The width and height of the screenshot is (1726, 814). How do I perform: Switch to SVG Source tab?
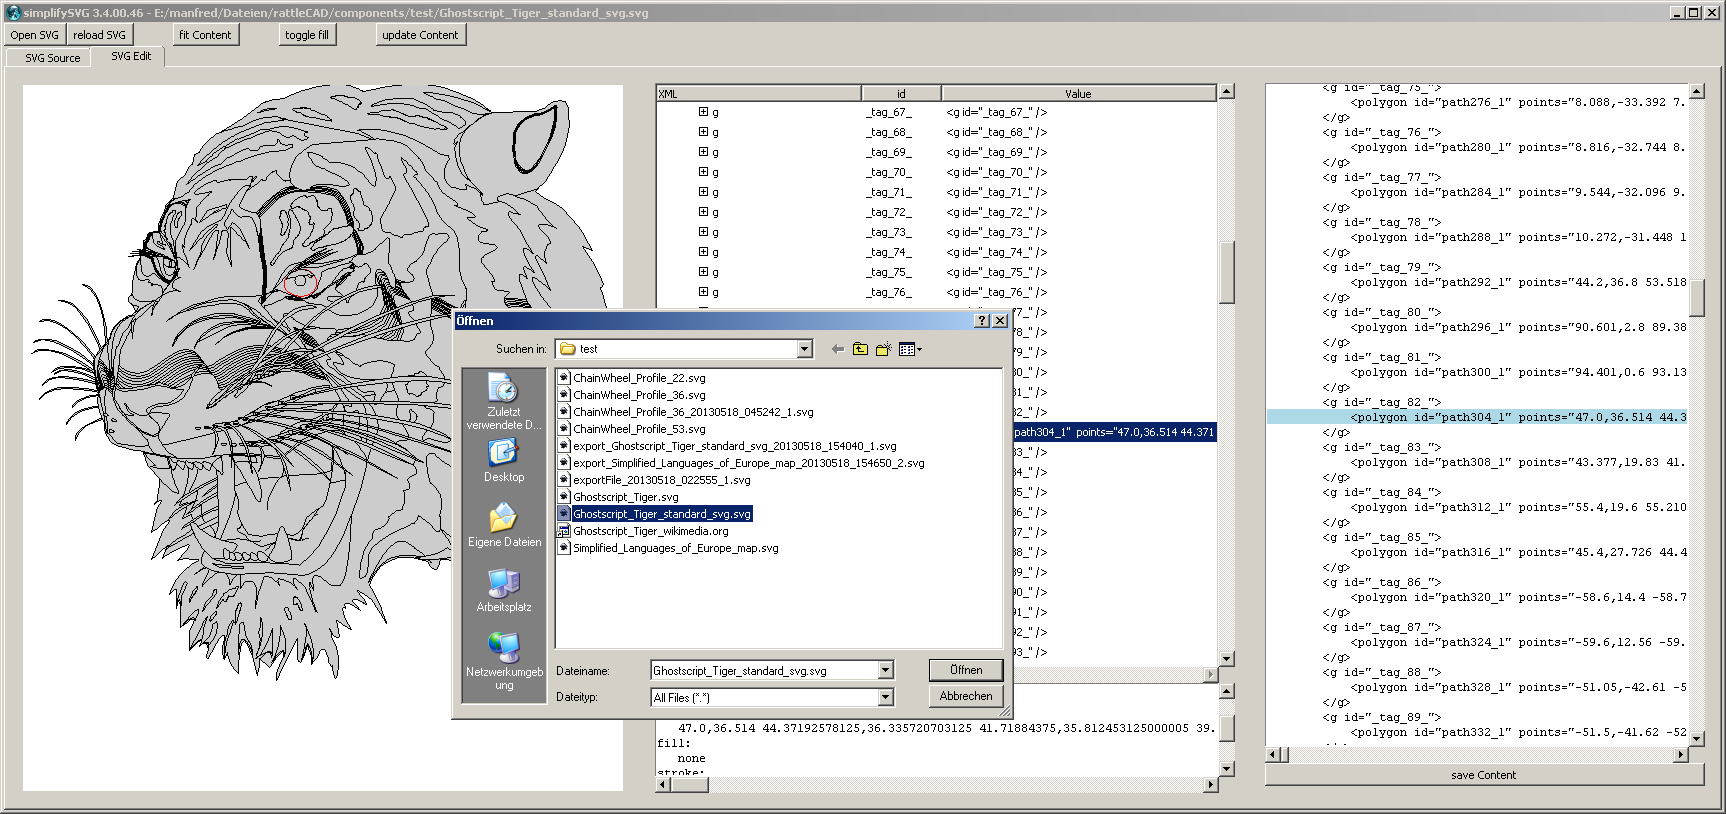click(52, 58)
